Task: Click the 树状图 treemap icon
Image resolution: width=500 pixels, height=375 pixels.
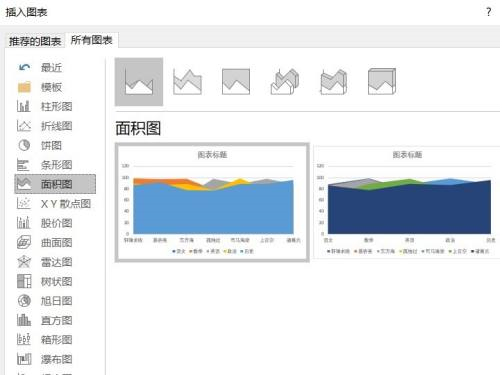Action: pyautogui.click(x=24, y=281)
